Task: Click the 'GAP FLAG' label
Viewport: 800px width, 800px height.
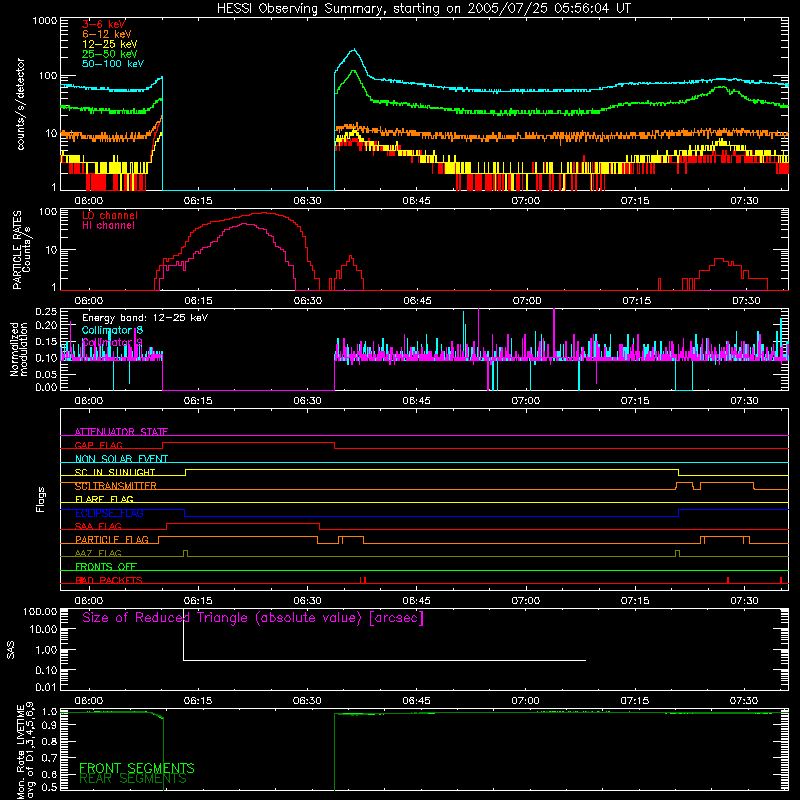Action: (98, 445)
